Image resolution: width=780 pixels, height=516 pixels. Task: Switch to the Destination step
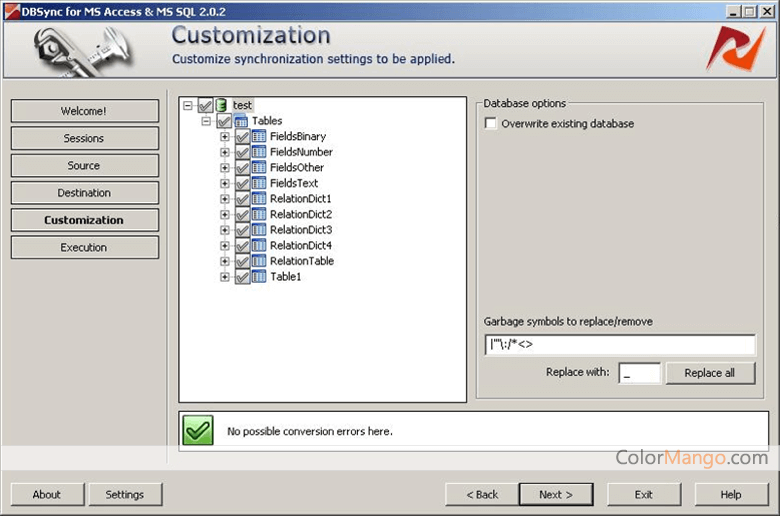click(x=85, y=193)
